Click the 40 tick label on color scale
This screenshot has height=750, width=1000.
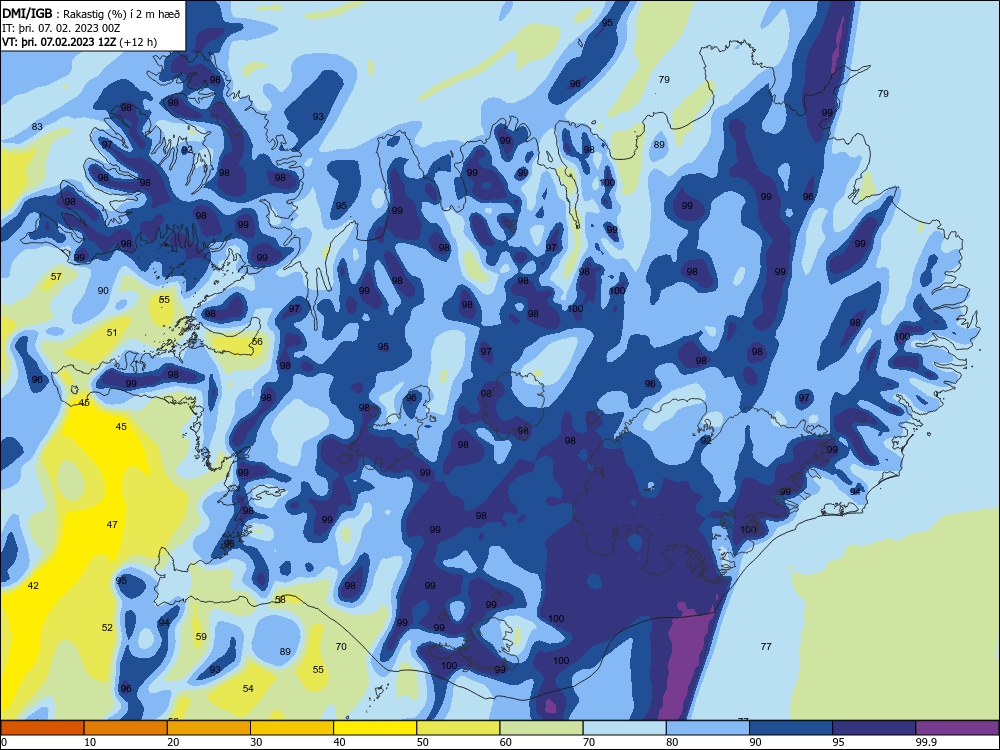coord(339,742)
